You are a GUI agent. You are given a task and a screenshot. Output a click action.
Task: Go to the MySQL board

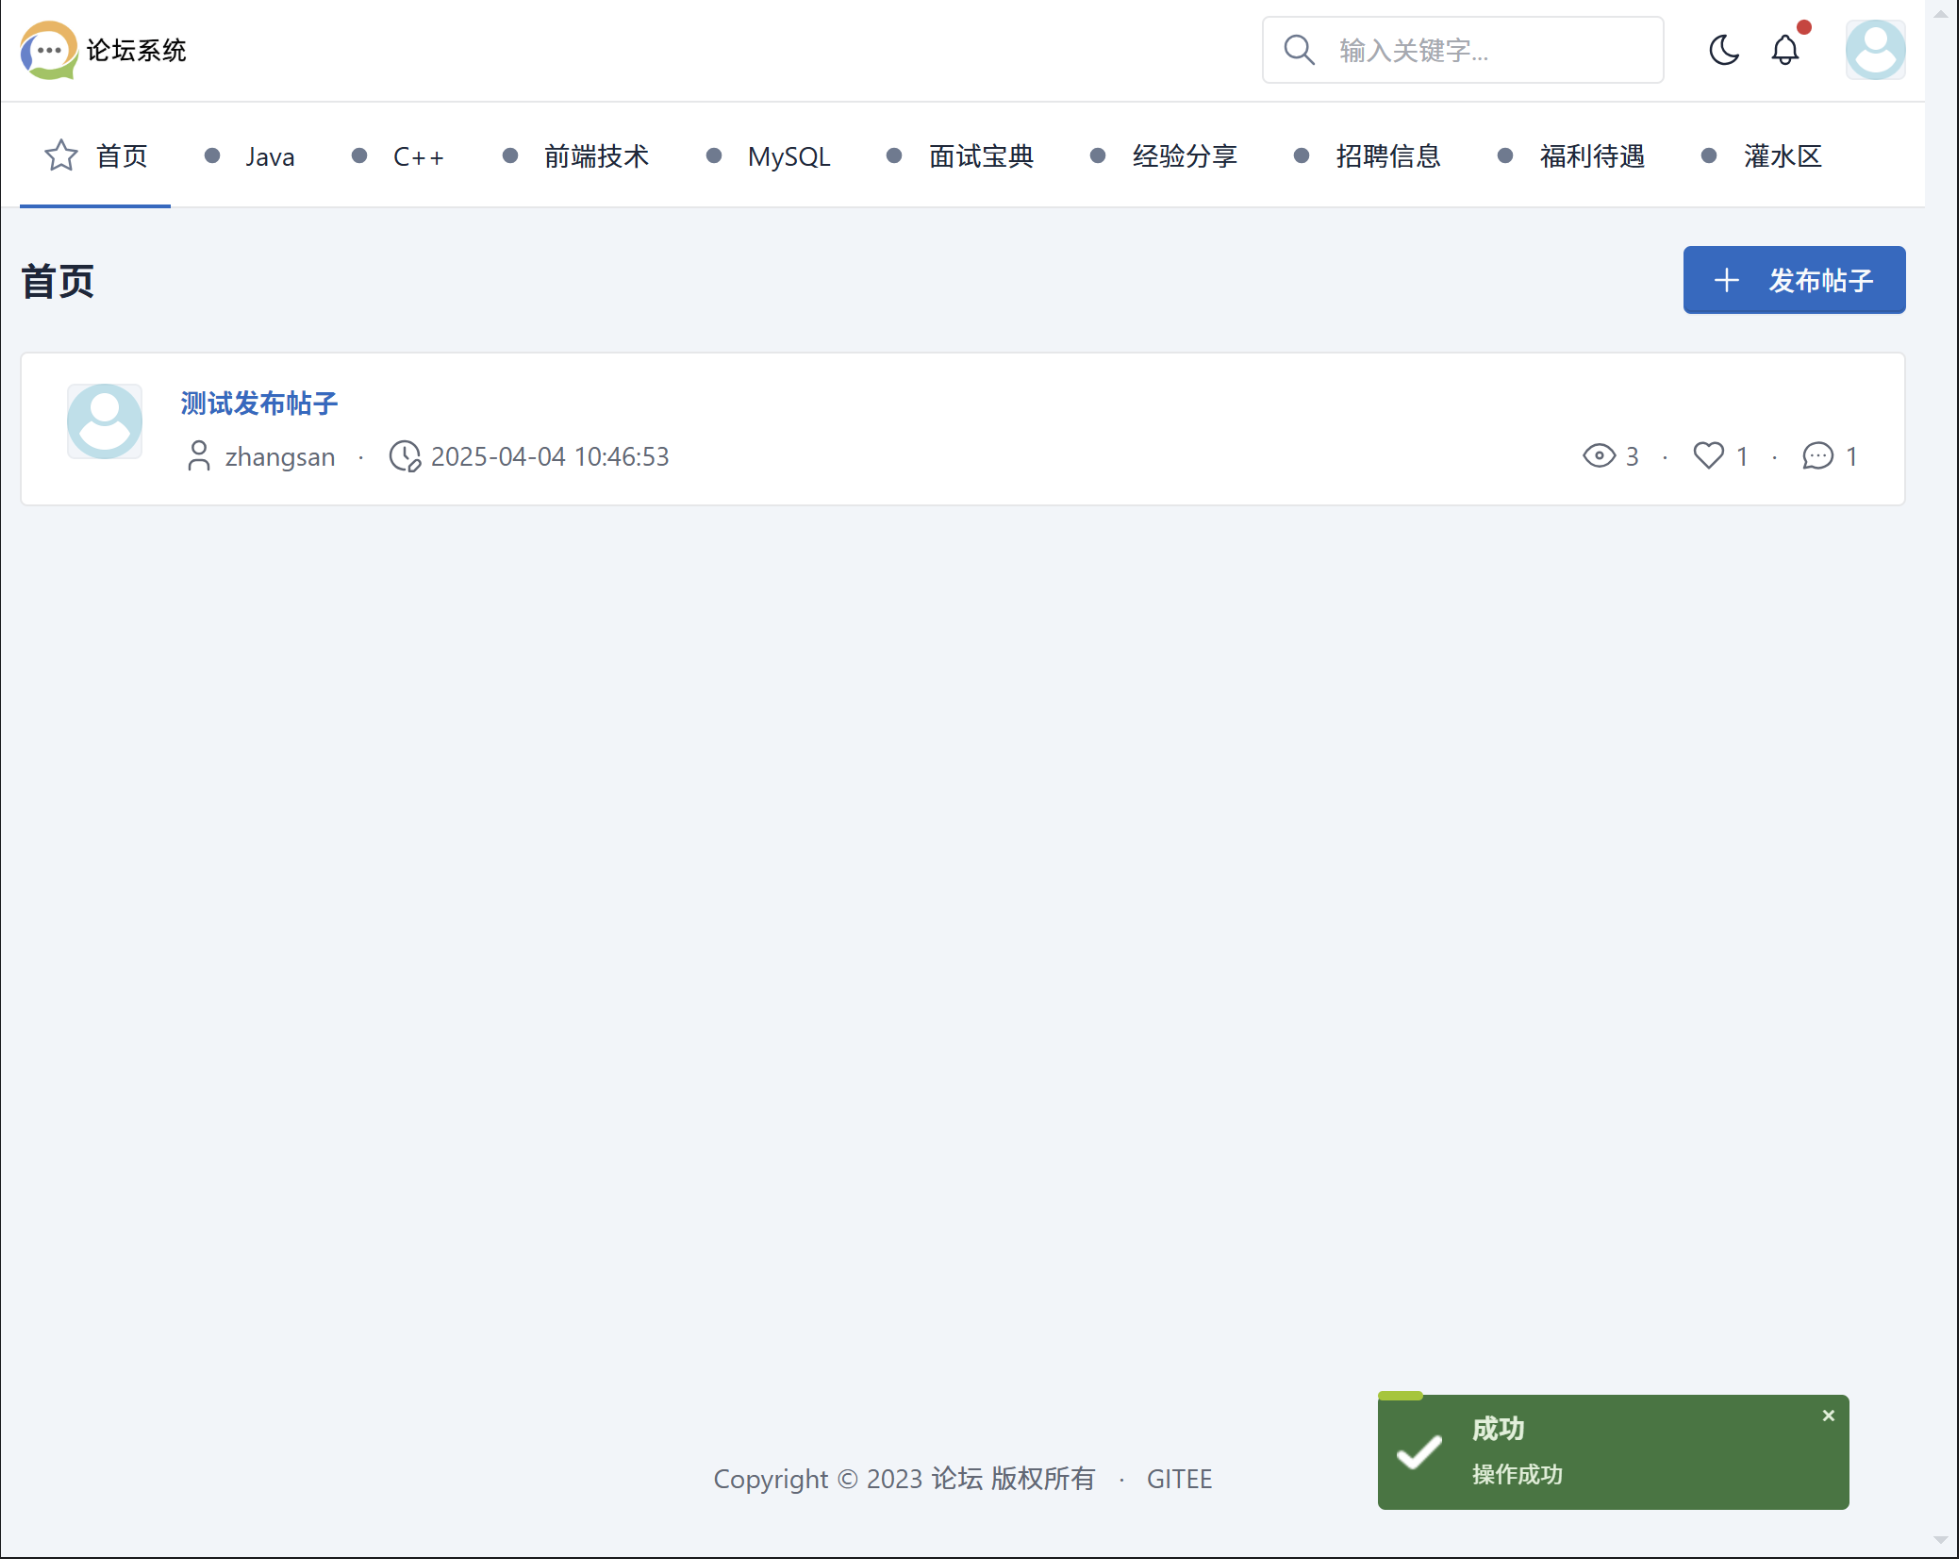tap(788, 157)
